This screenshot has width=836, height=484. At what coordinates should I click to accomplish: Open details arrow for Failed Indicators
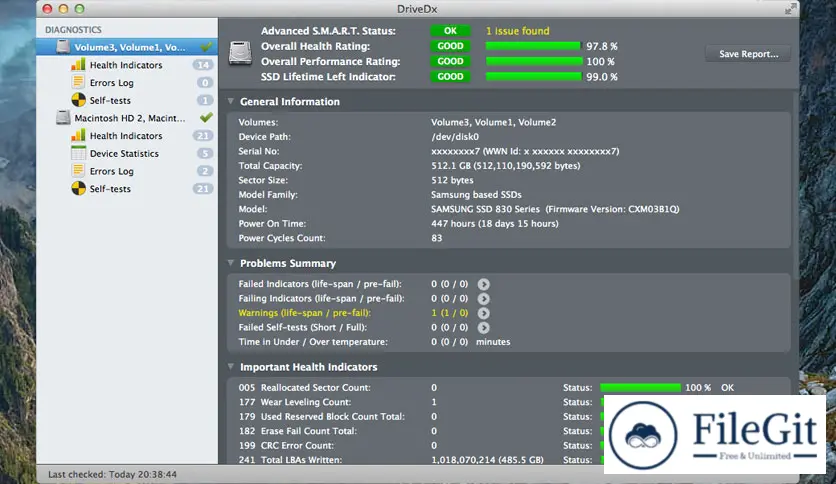click(484, 284)
